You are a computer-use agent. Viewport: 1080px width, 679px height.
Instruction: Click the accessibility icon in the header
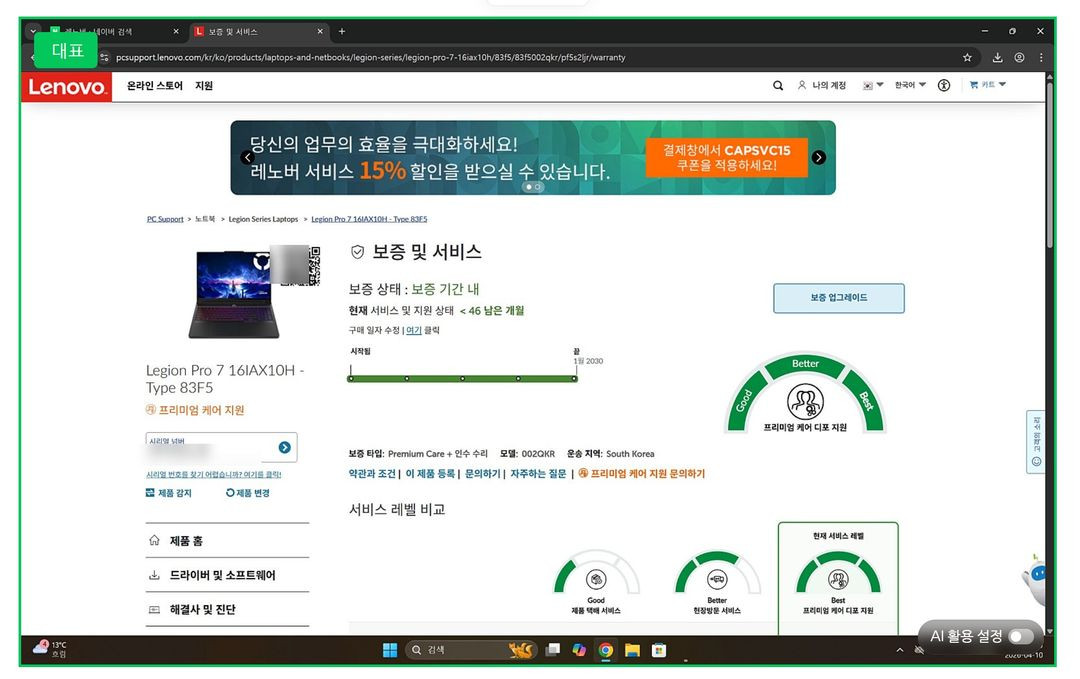[x=944, y=86]
